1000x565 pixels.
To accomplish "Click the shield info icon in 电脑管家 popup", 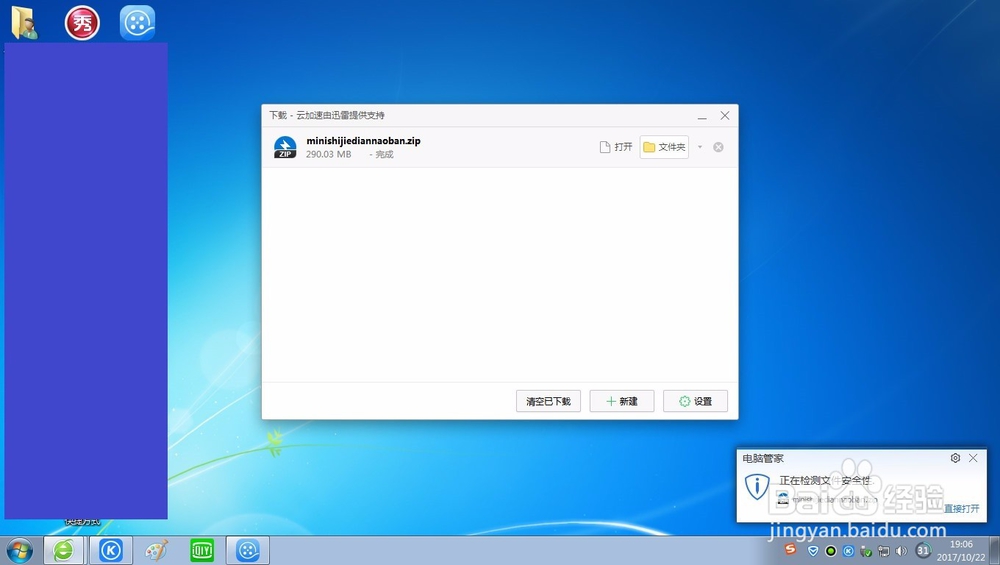I will point(757,486).
